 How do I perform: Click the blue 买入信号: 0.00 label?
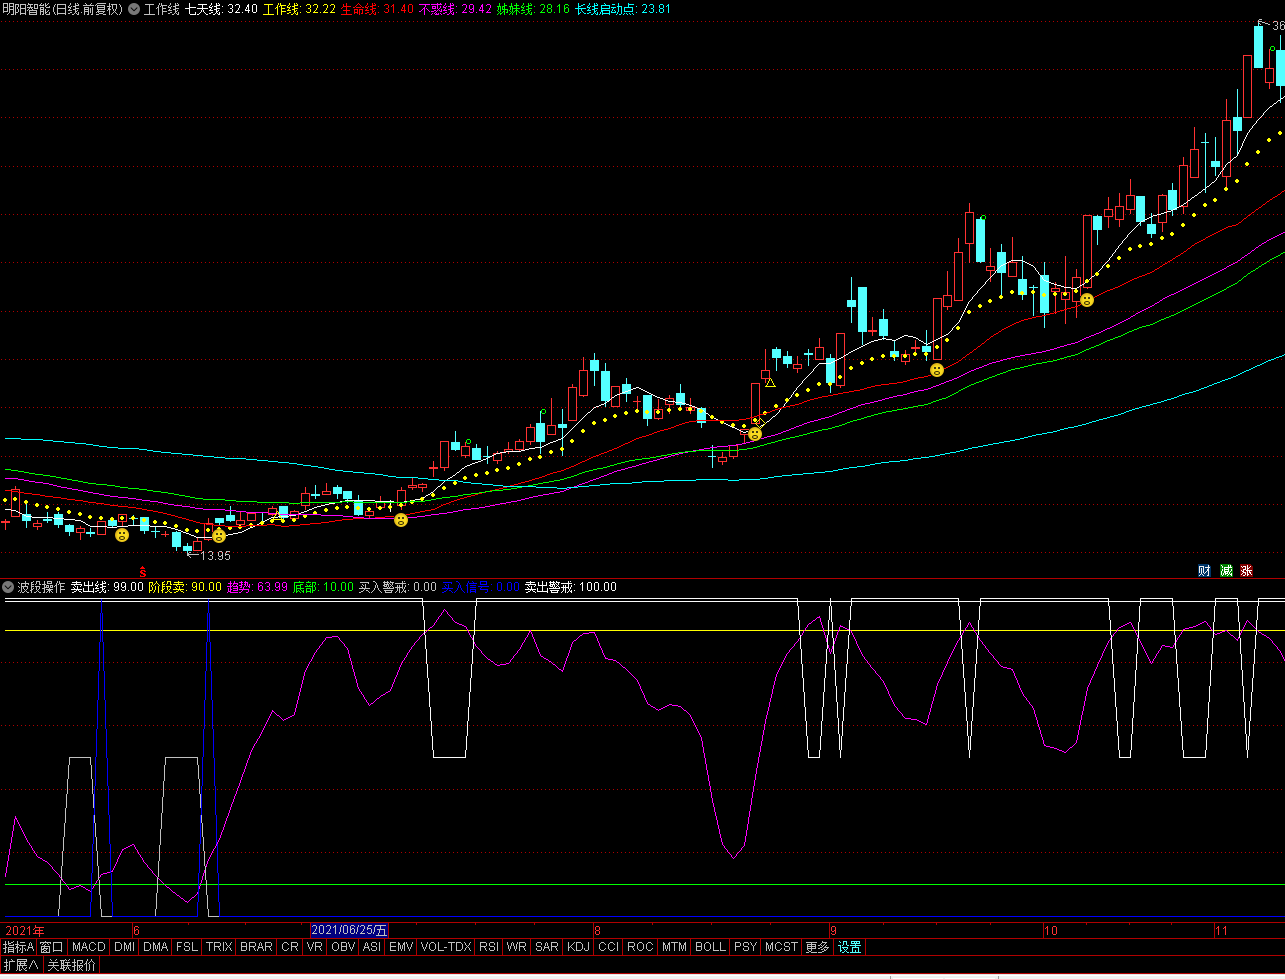481,587
